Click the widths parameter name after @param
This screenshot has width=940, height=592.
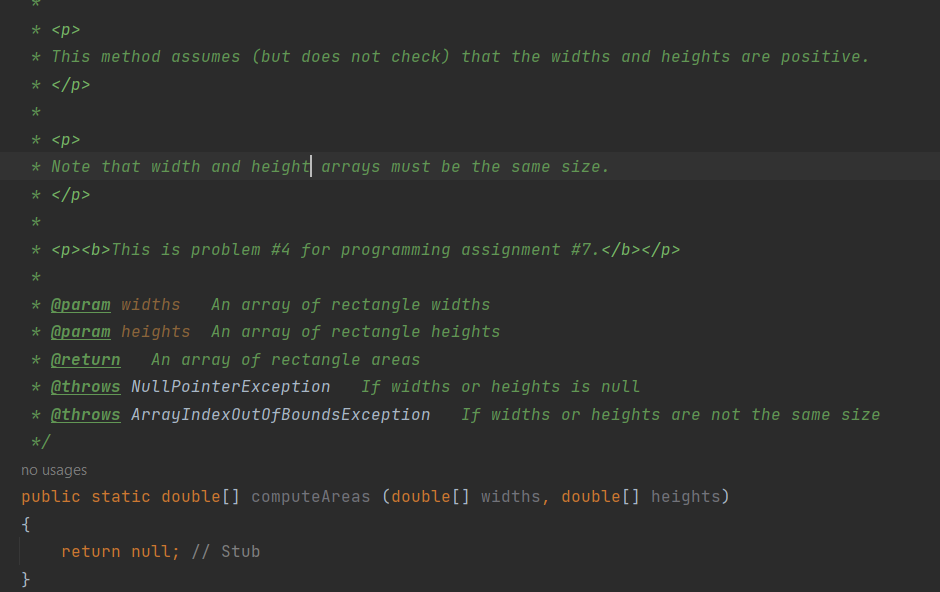coord(150,304)
